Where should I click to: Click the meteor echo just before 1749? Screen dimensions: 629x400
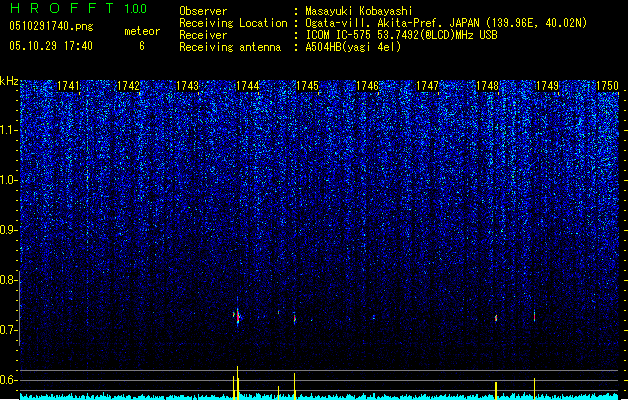click(534, 317)
